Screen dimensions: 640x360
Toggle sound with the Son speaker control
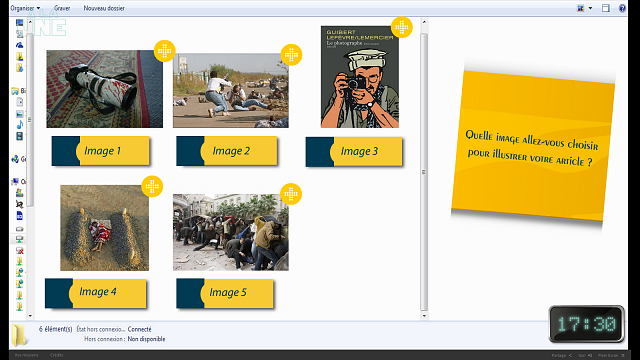(x=585, y=356)
